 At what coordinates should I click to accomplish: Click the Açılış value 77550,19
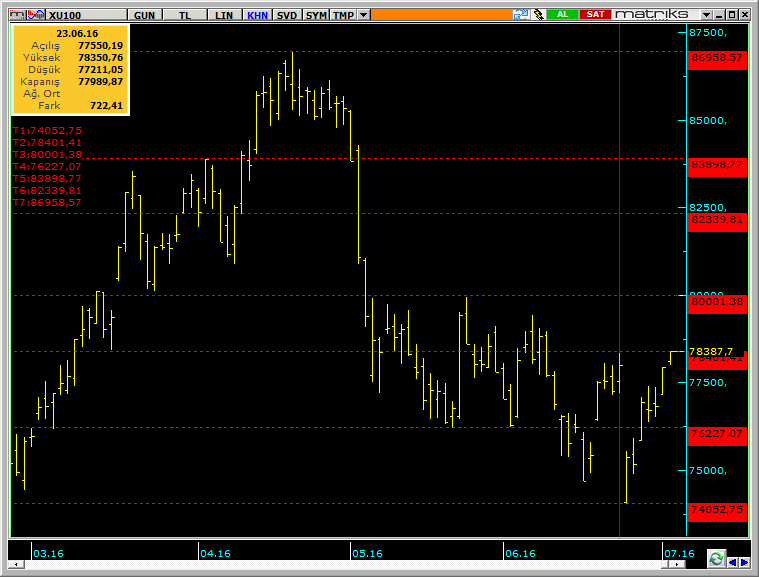pos(101,46)
